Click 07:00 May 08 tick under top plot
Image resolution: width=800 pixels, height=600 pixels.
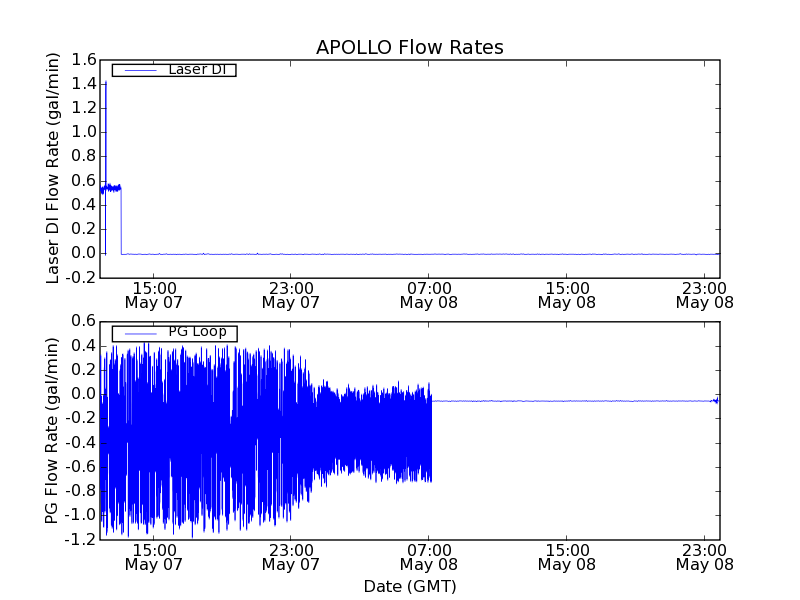click(x=428, y=294)
